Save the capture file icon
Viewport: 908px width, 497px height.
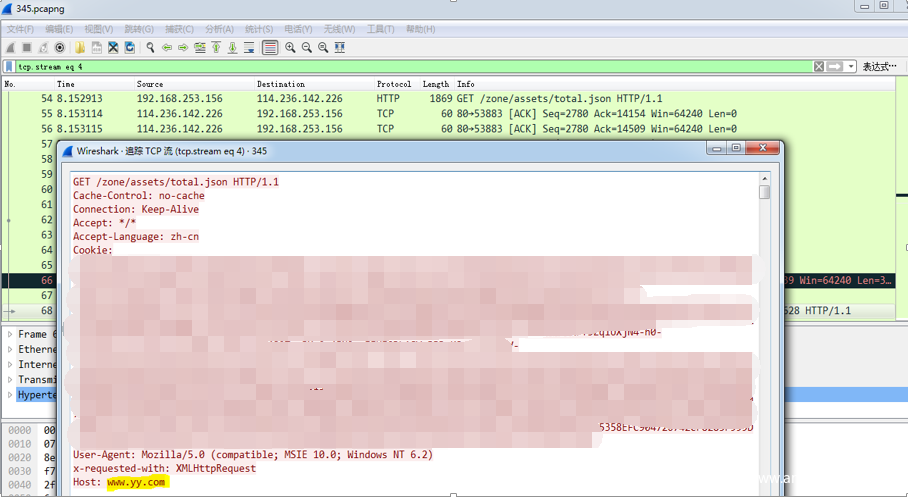(x=97, y=47)
